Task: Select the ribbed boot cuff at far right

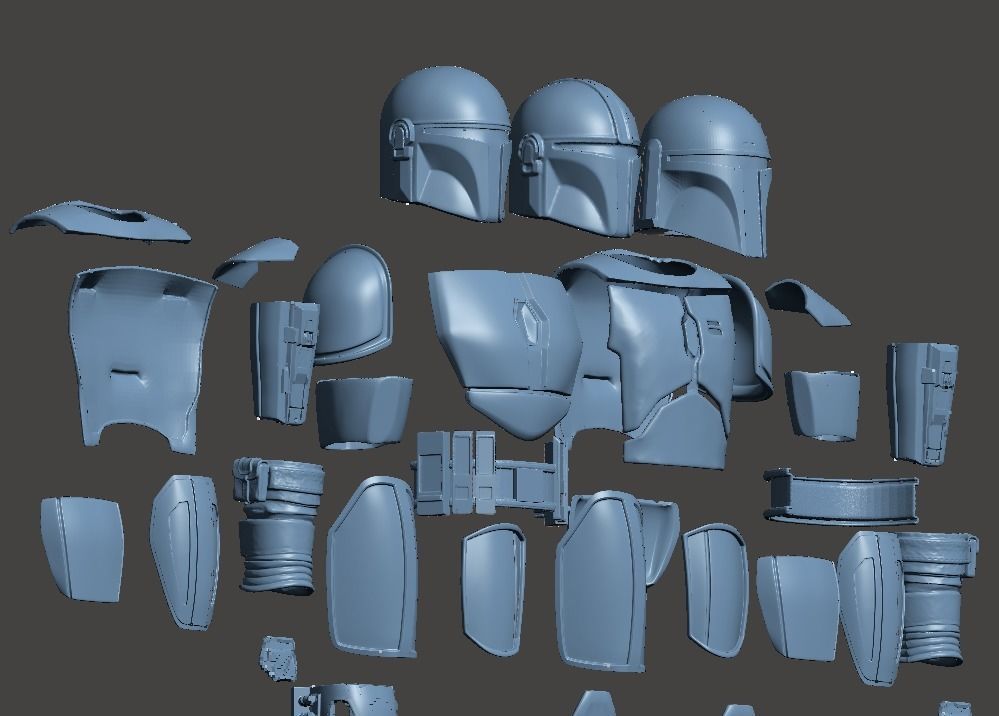Action: (x=935, y=599)
